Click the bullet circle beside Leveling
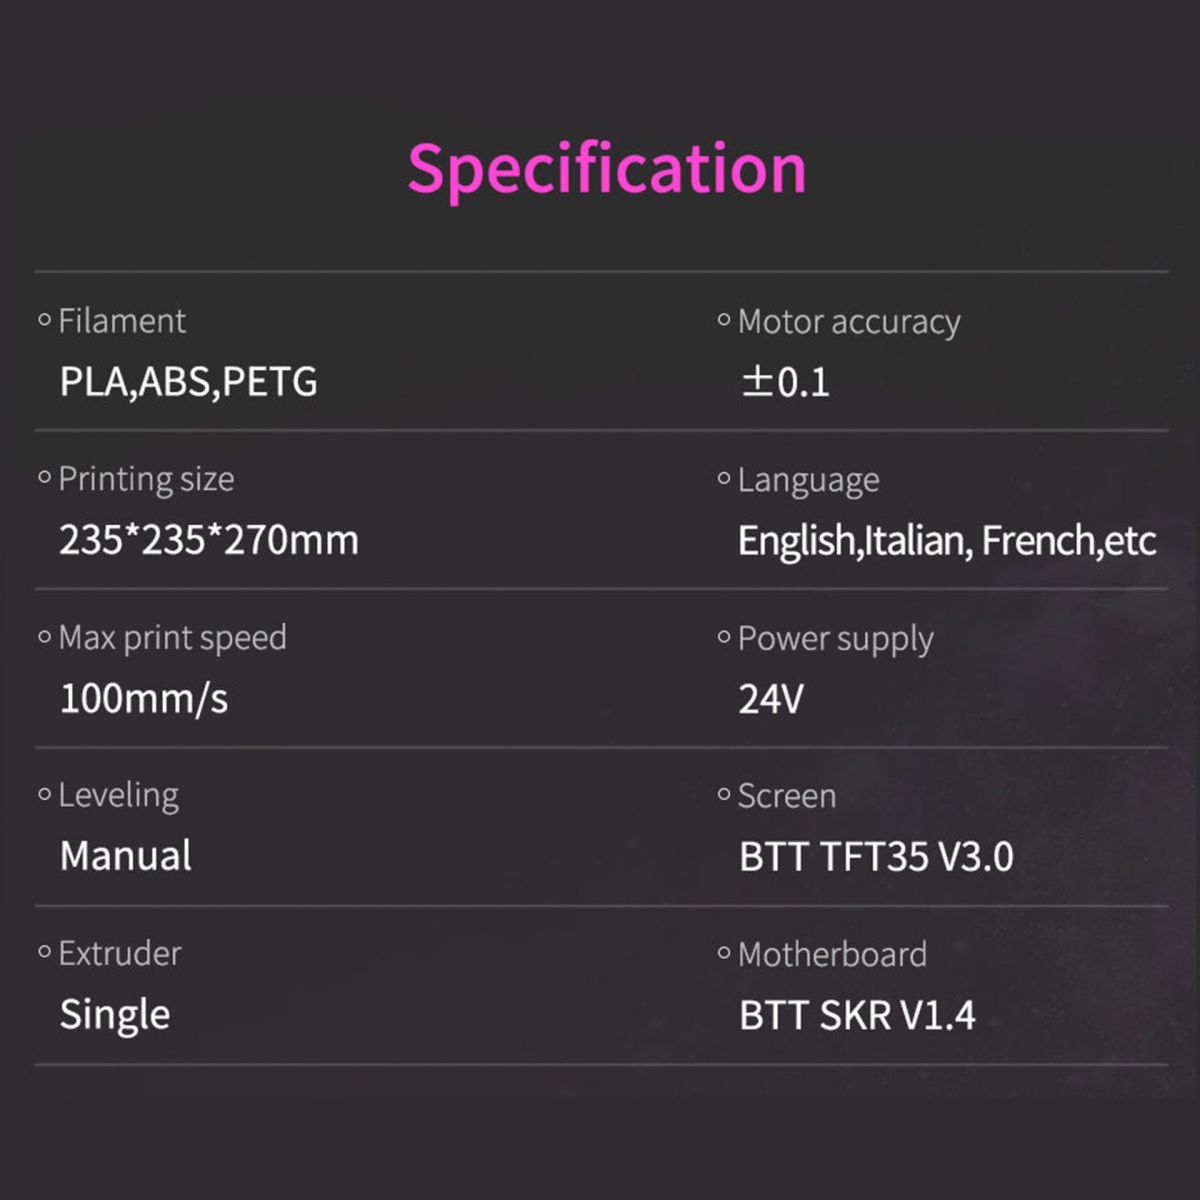 point(44,795)
